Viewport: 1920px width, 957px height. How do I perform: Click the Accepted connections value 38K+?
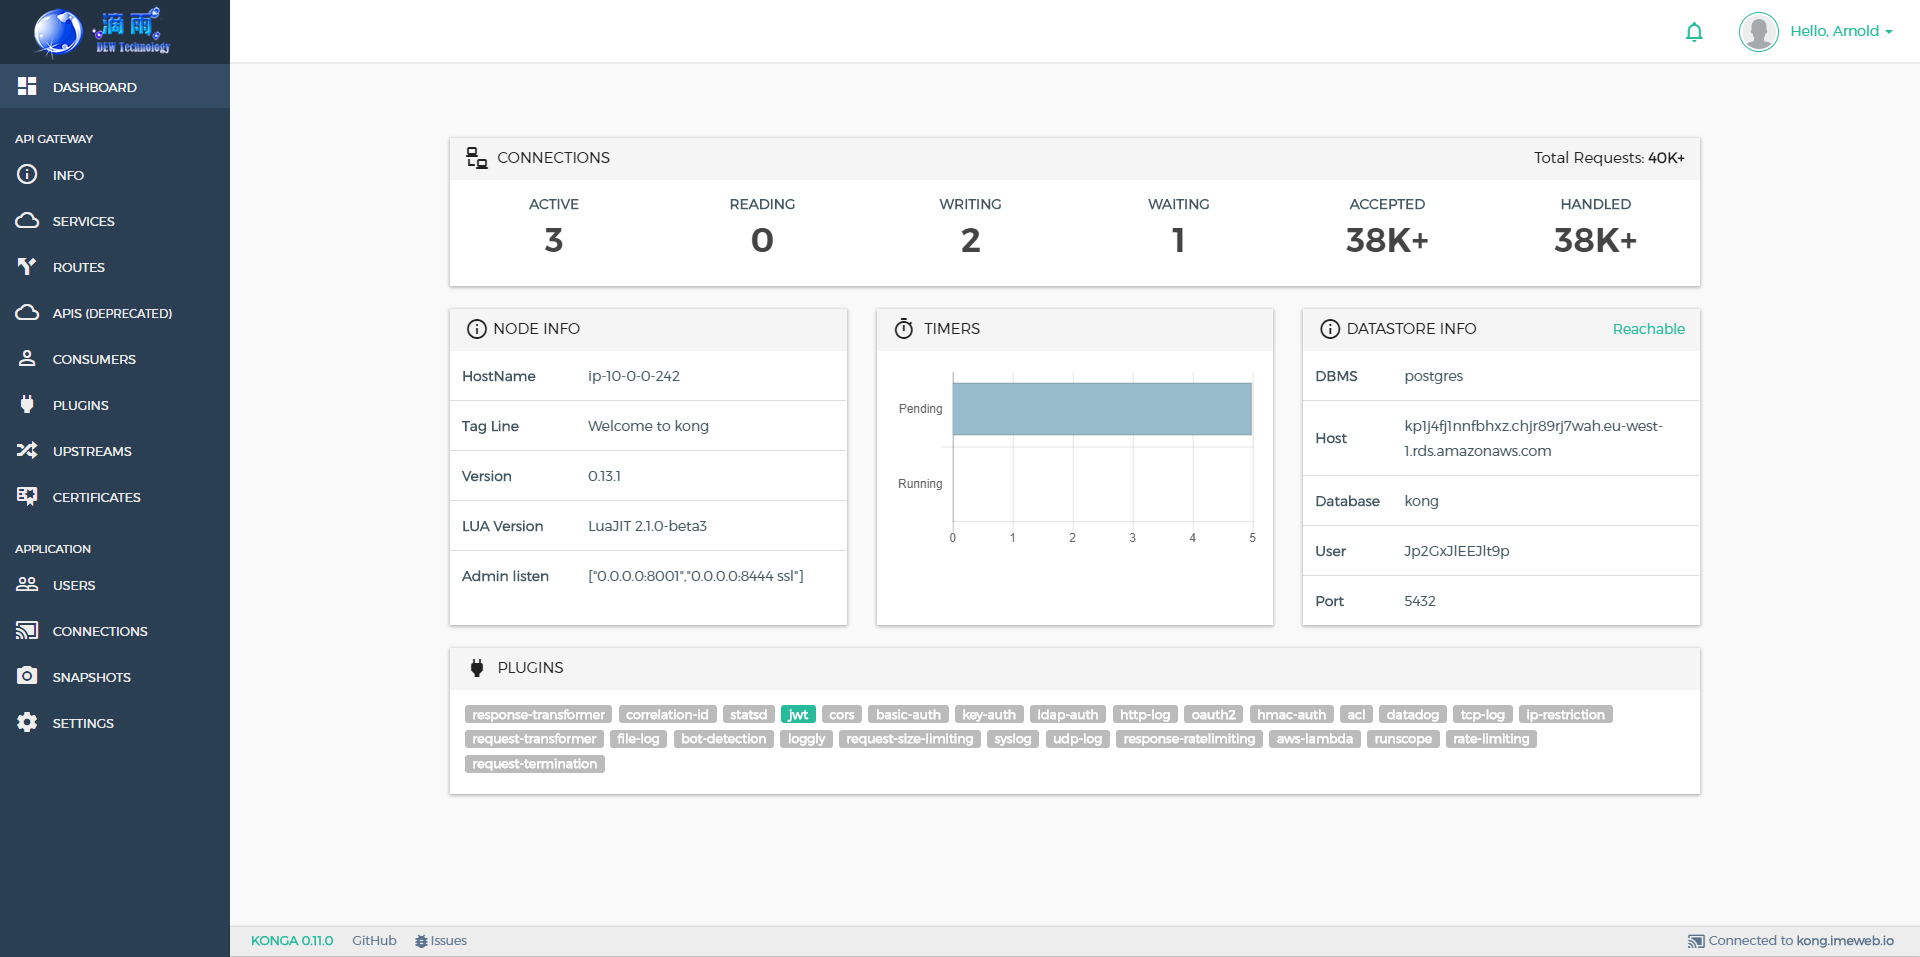[x=1387, y=240]
